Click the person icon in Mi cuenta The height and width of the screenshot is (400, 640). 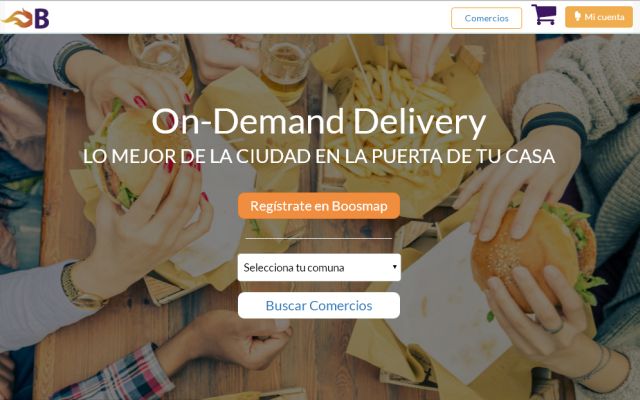(577, 16)
